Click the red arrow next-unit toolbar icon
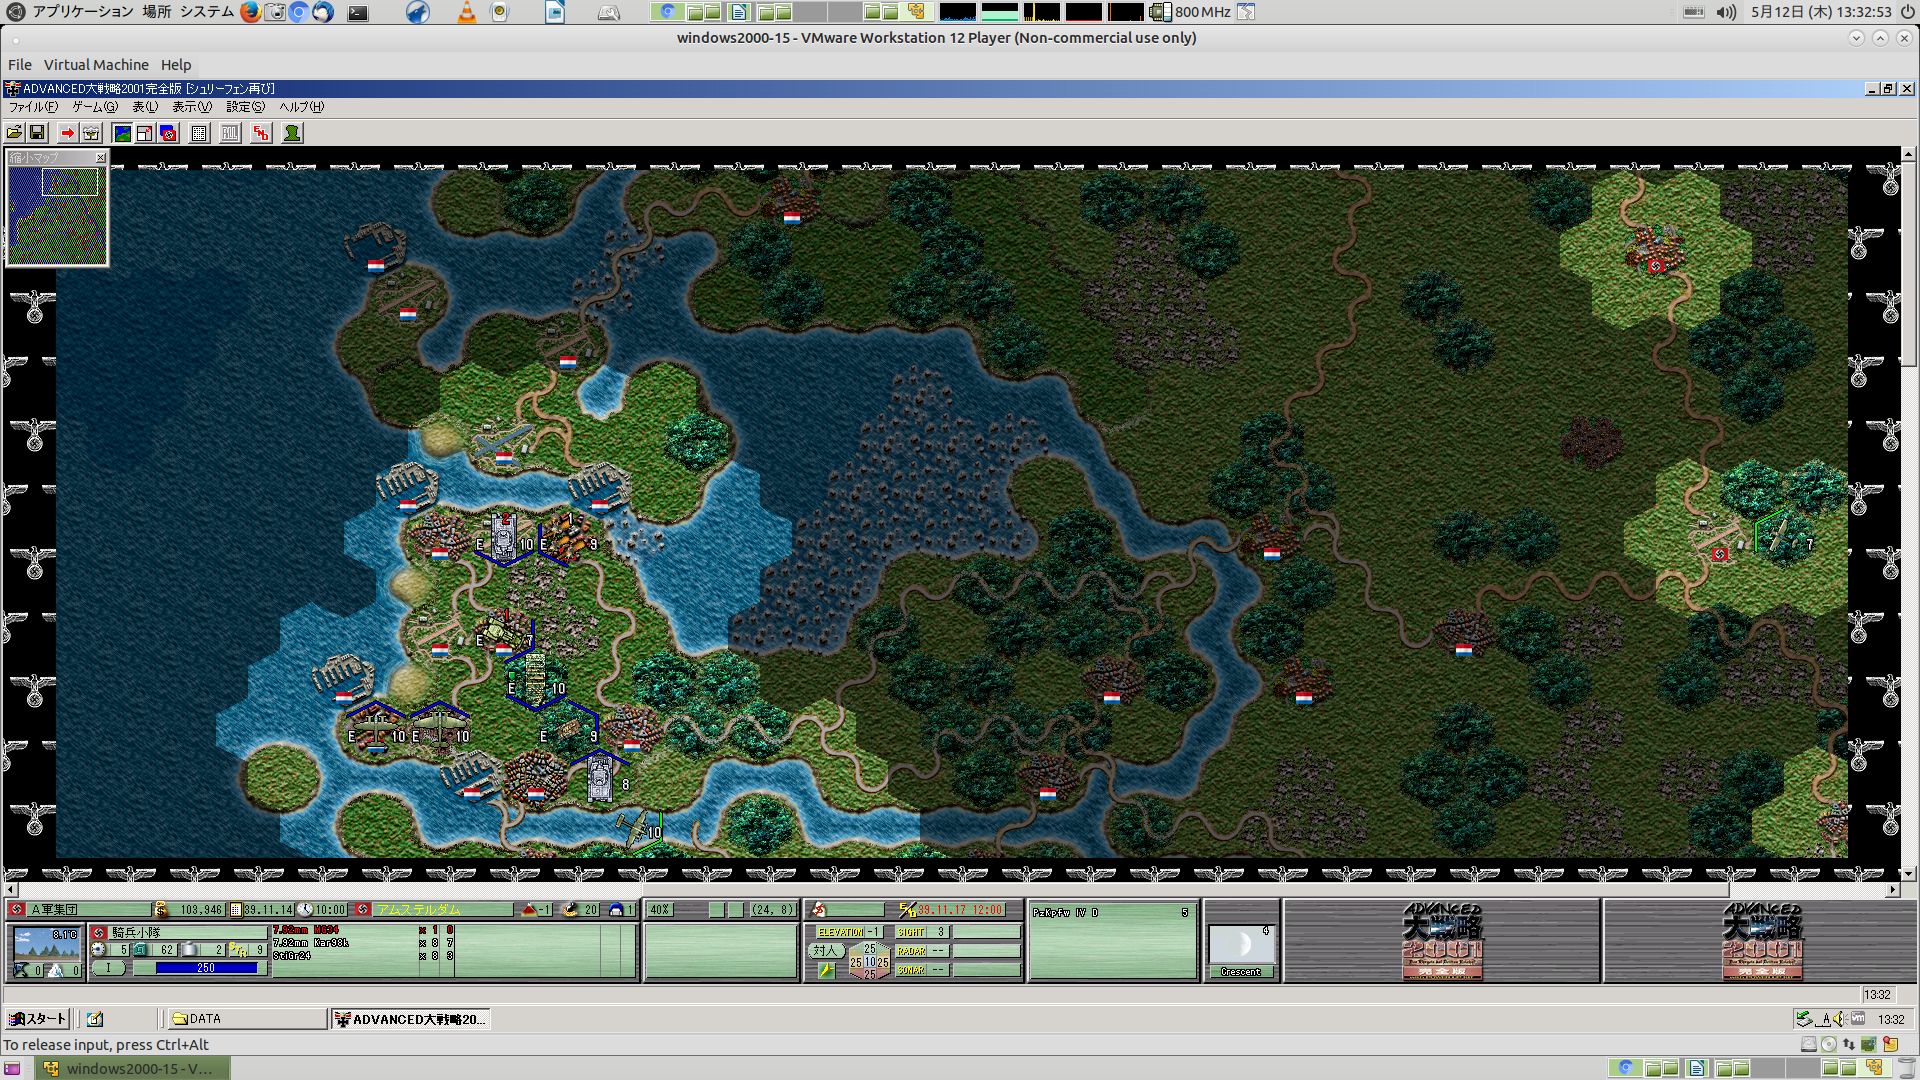Screen dimensions: 1920x1080 [67, 133]
